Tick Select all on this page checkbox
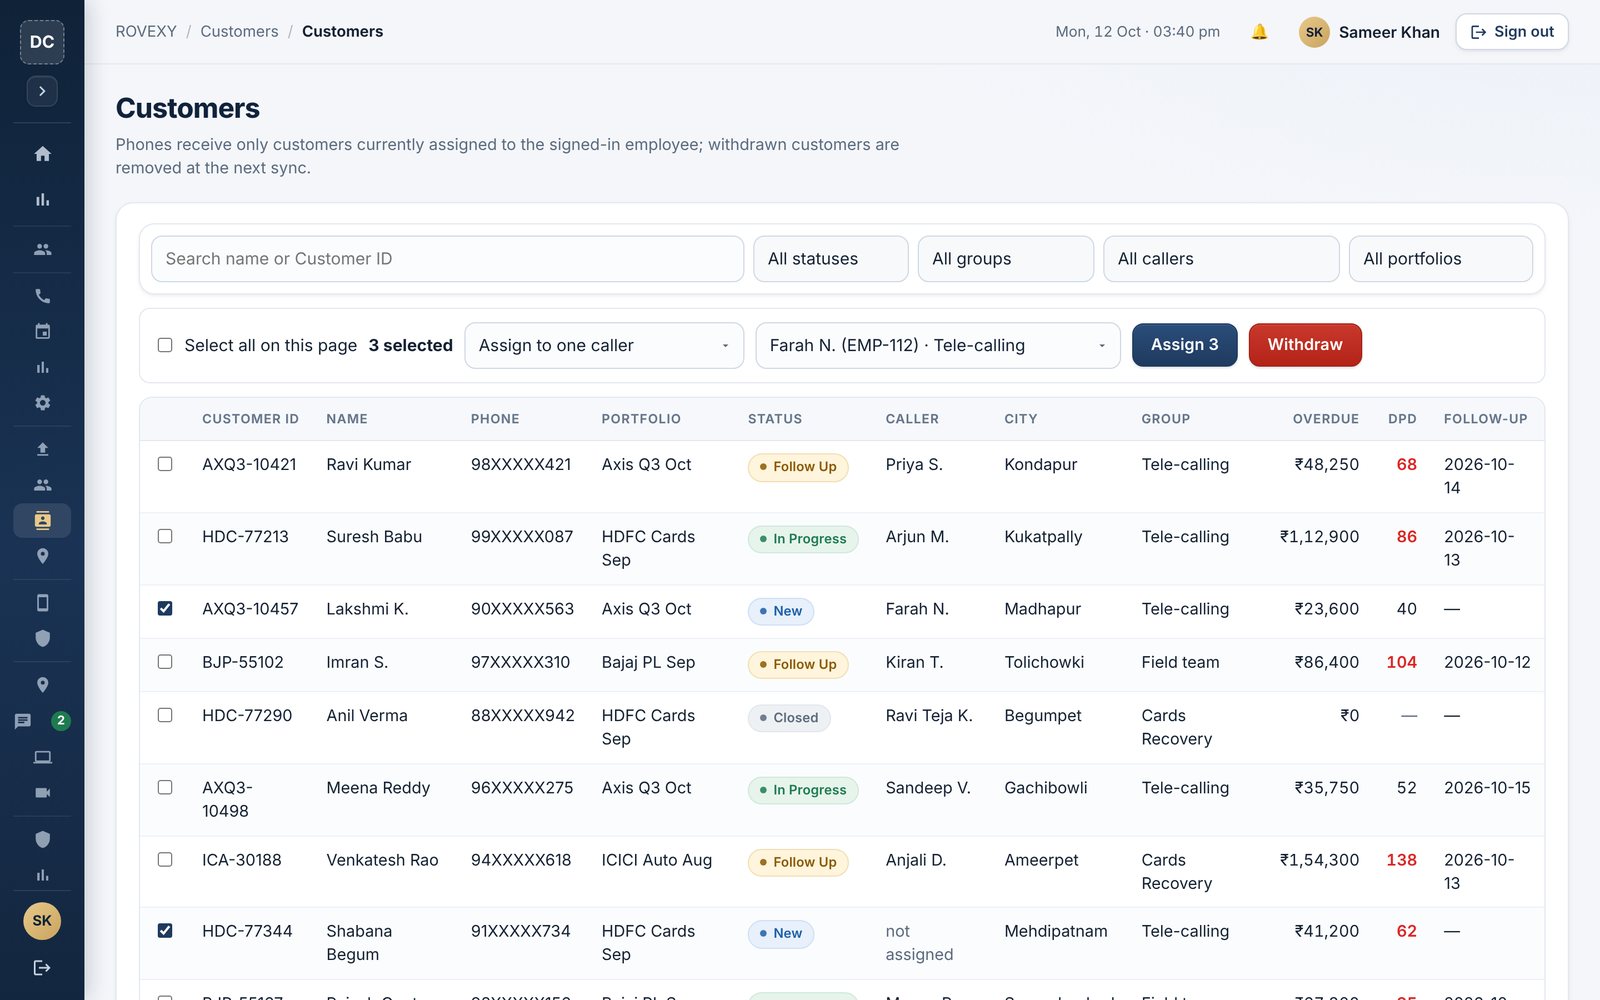The image size is (1600, 1000). [x=165, y=345]
